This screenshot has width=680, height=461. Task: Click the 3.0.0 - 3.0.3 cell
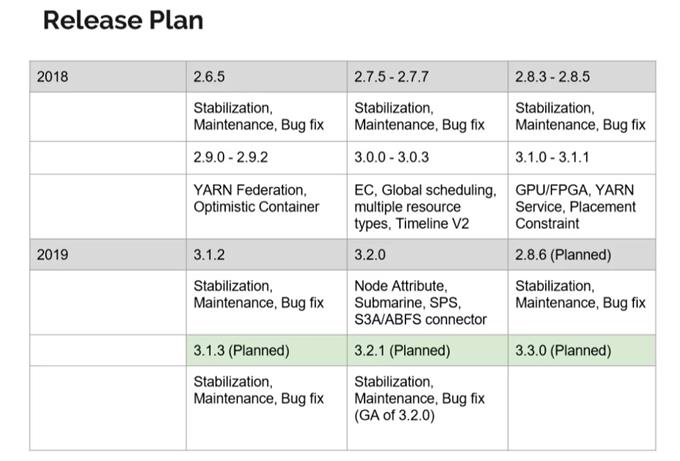click(392, 157)
